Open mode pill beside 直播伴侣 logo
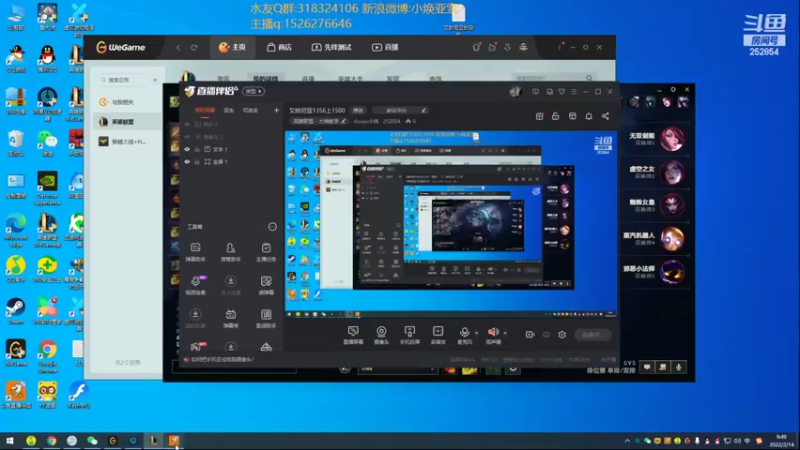Image resolution: width=800 pixels, height=450 pixels. (254, 91)
